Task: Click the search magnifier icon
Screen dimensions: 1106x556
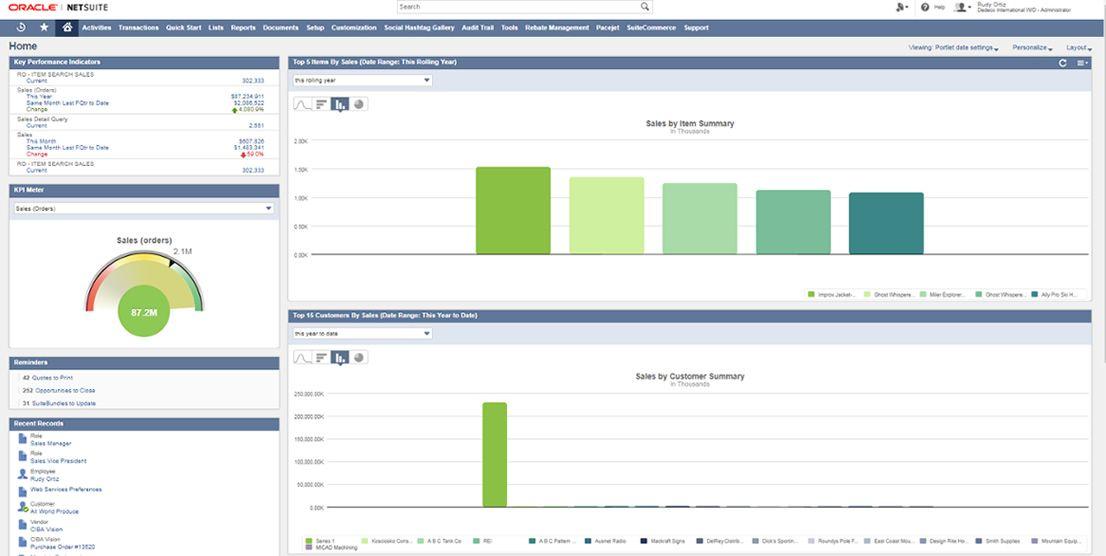Action: (x=645, y=7)
